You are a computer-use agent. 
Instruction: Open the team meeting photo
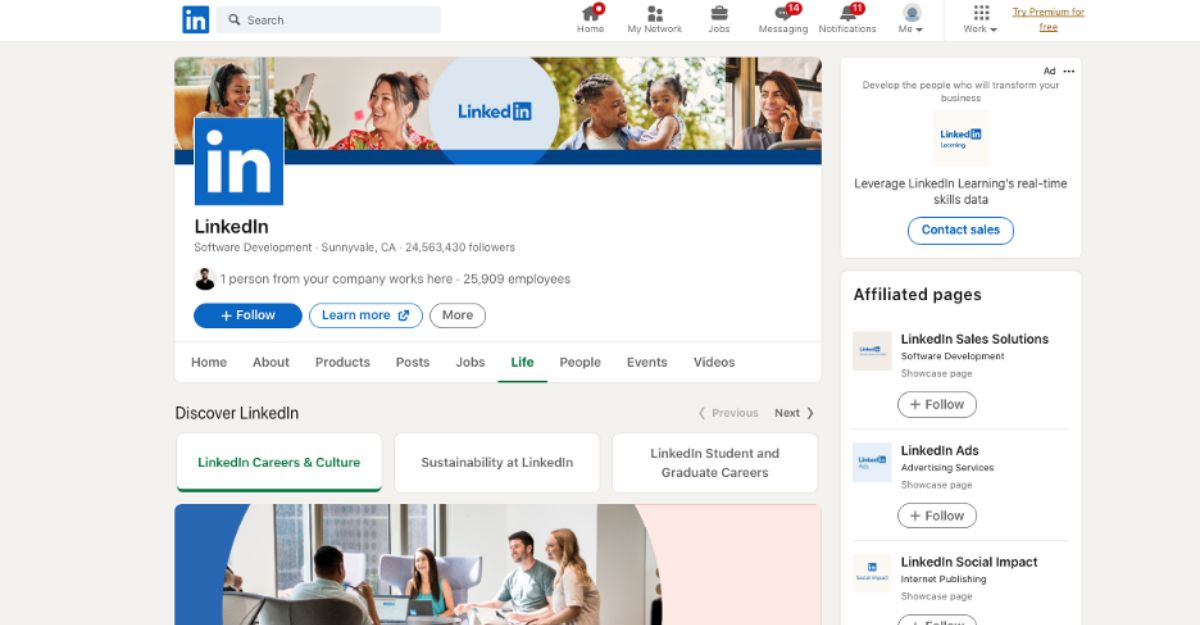tap(498, 564)
